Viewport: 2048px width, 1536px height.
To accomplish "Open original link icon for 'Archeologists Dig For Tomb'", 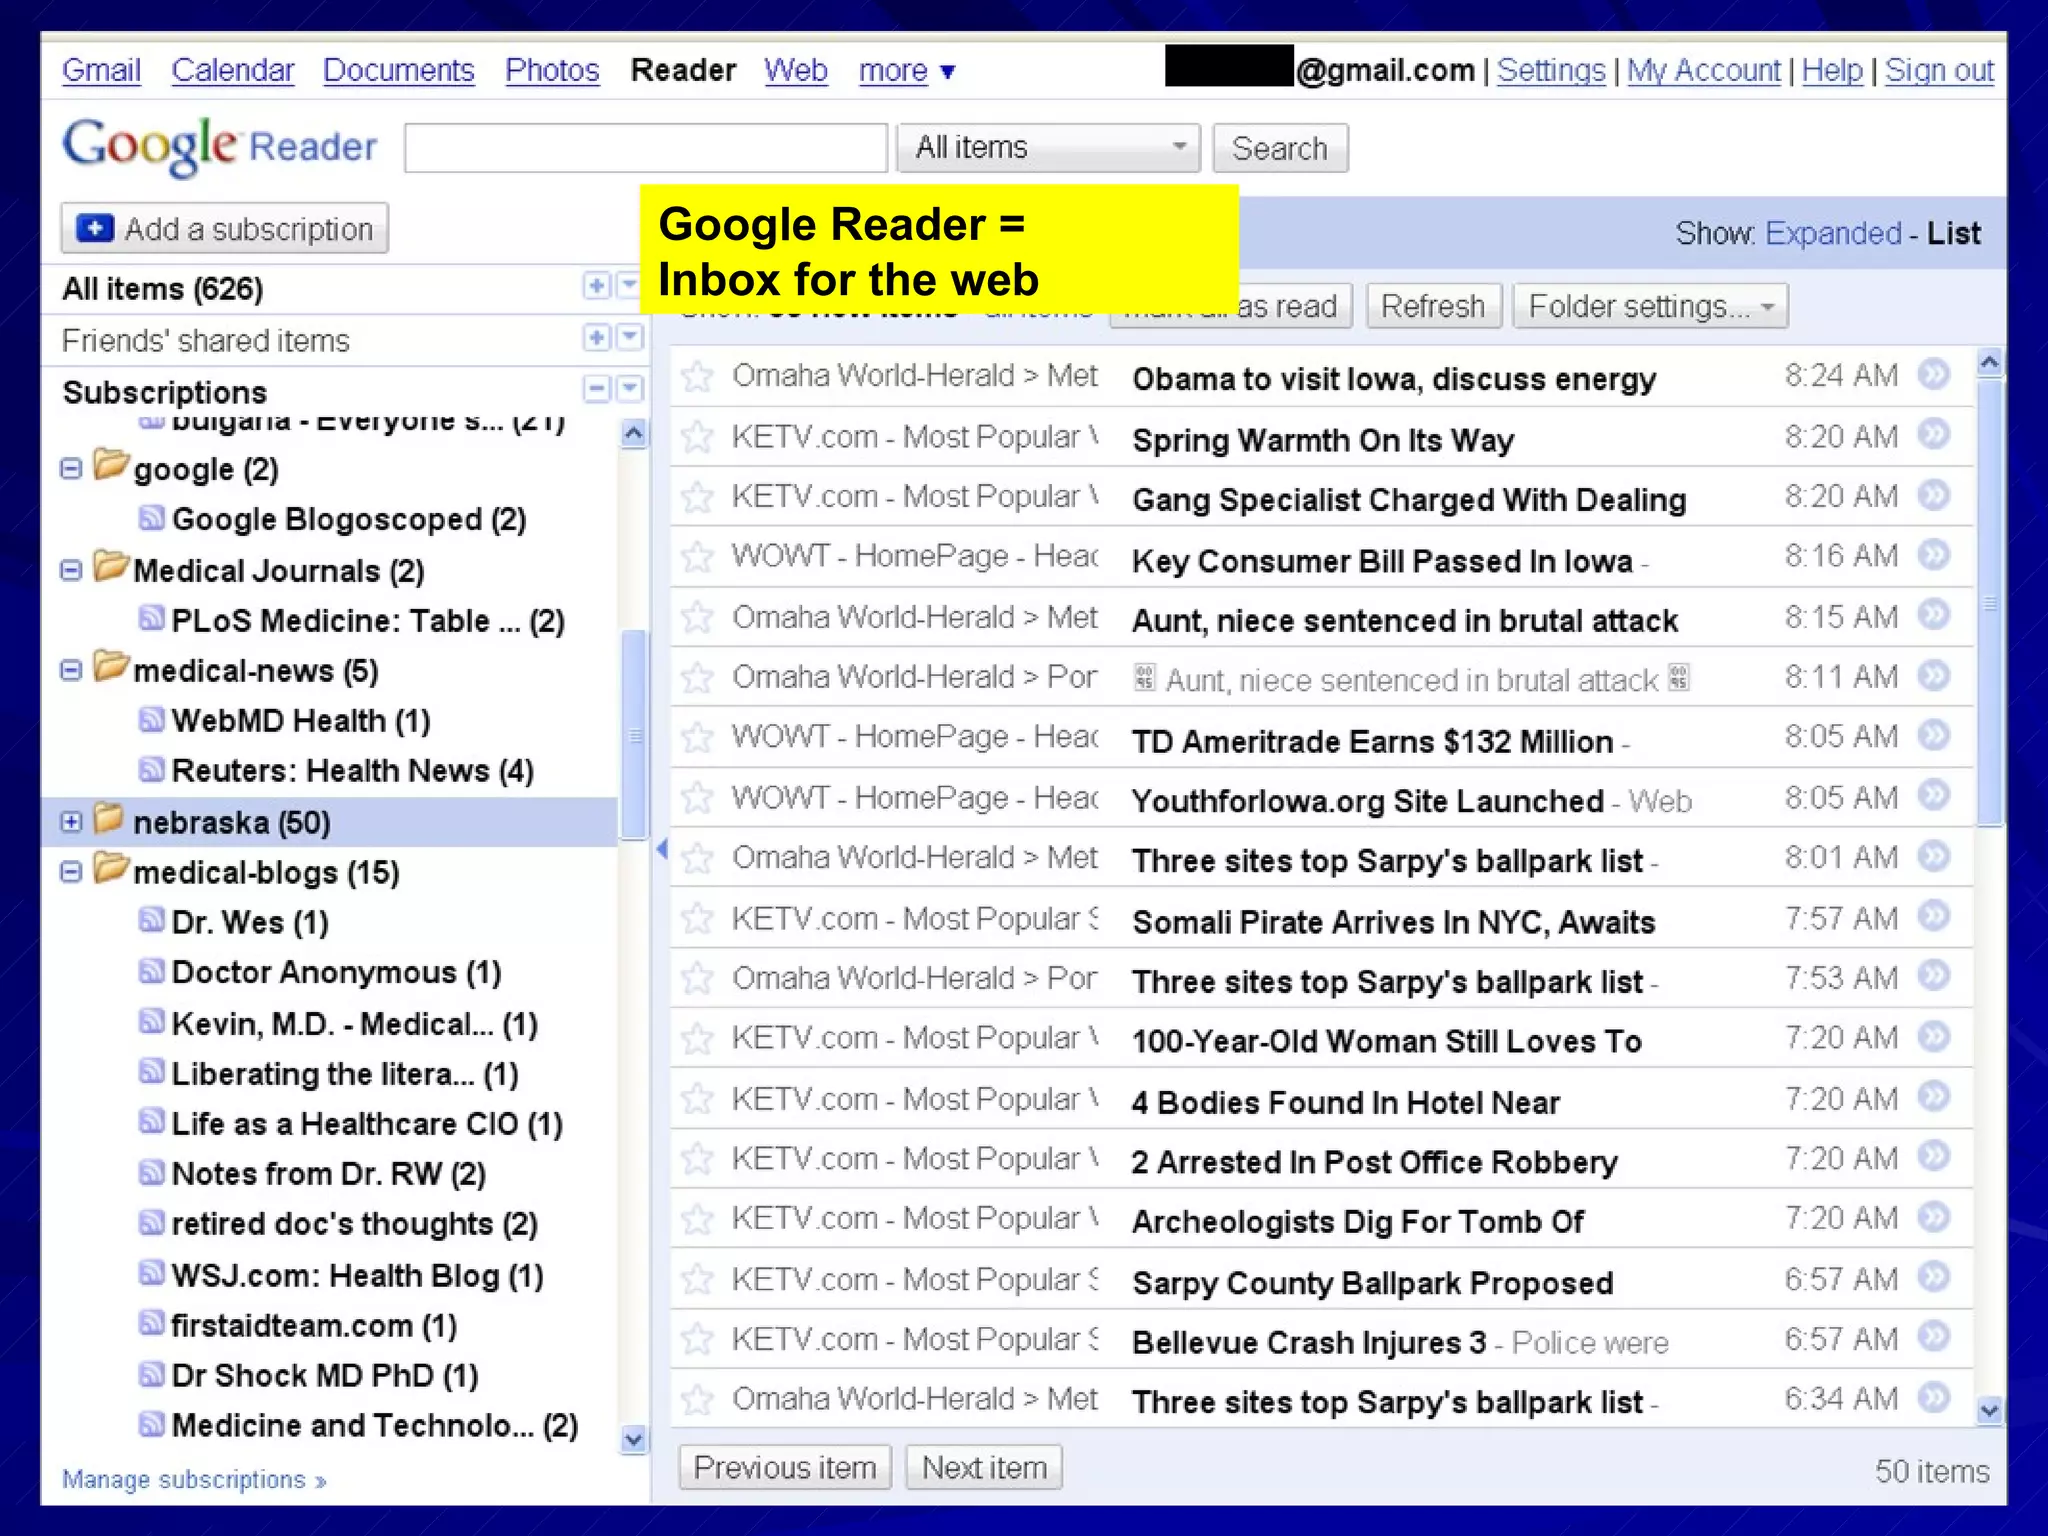I will pos(1934,1217).
